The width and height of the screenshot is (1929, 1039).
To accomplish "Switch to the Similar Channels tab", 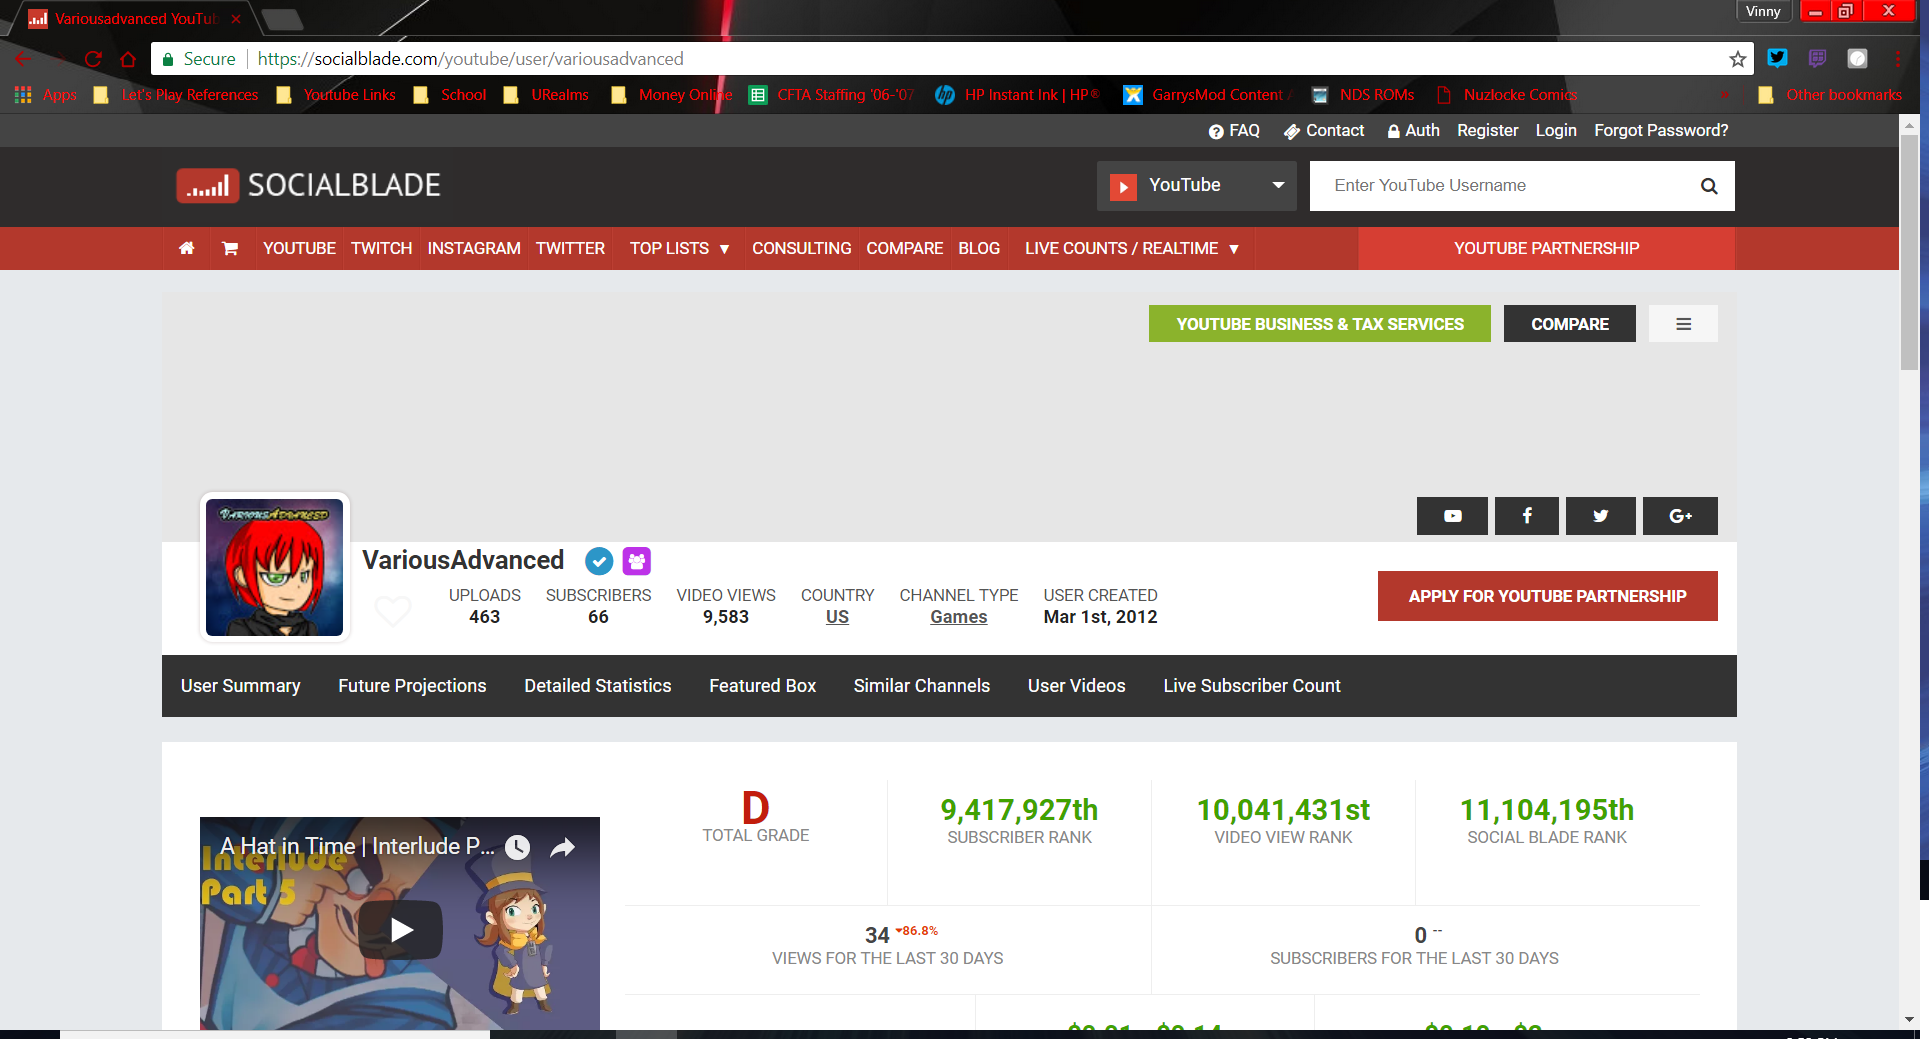I will (x=922, y=686).
